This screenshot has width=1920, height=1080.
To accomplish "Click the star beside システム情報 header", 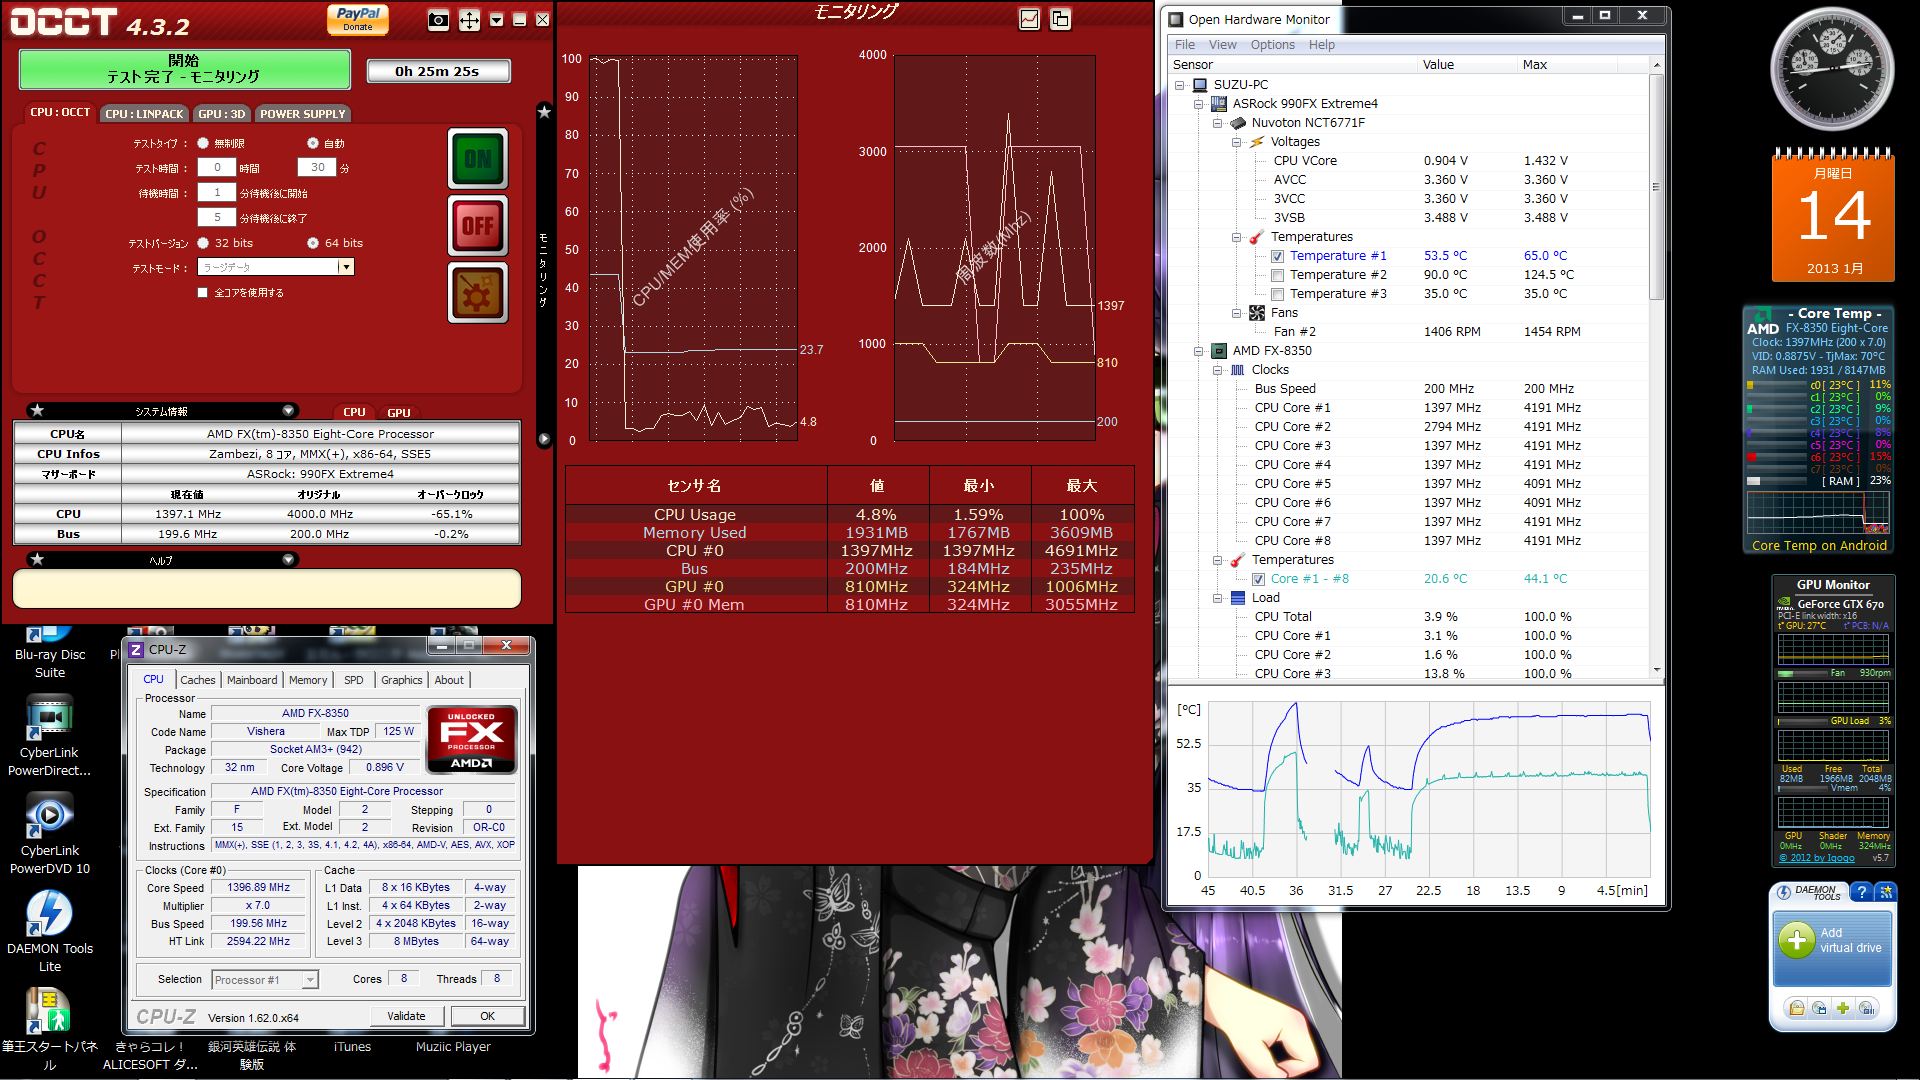I will tap(37, 410).
